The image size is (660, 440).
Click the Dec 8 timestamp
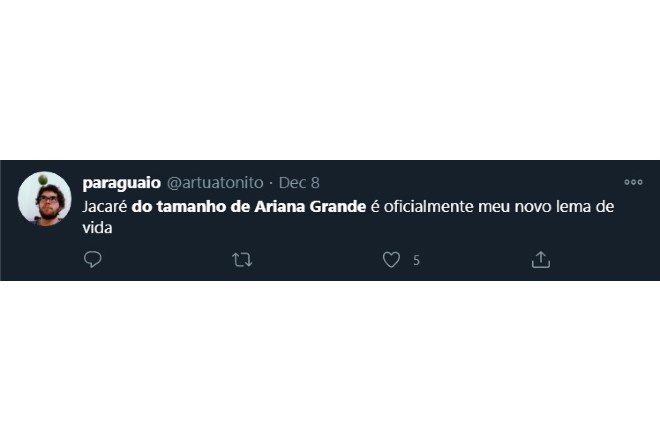(299, 183)
